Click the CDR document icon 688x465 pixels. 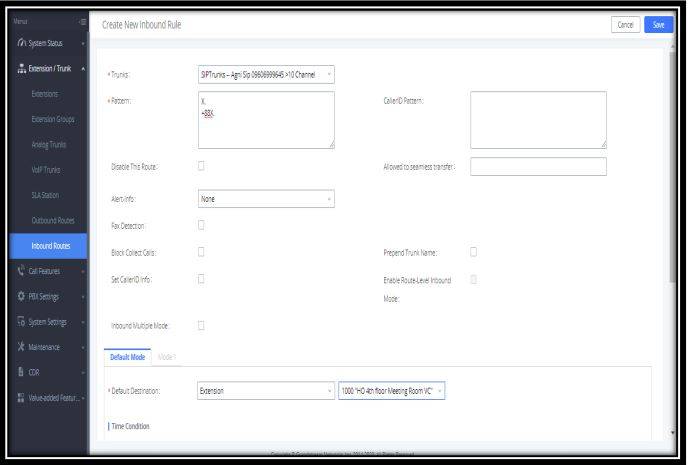point(21,372)
